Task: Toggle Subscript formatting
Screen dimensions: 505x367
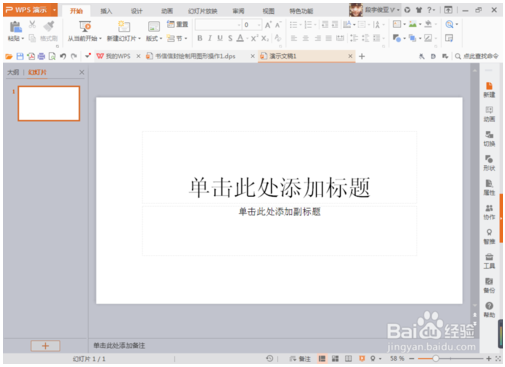Action: [x=265, y=38]
